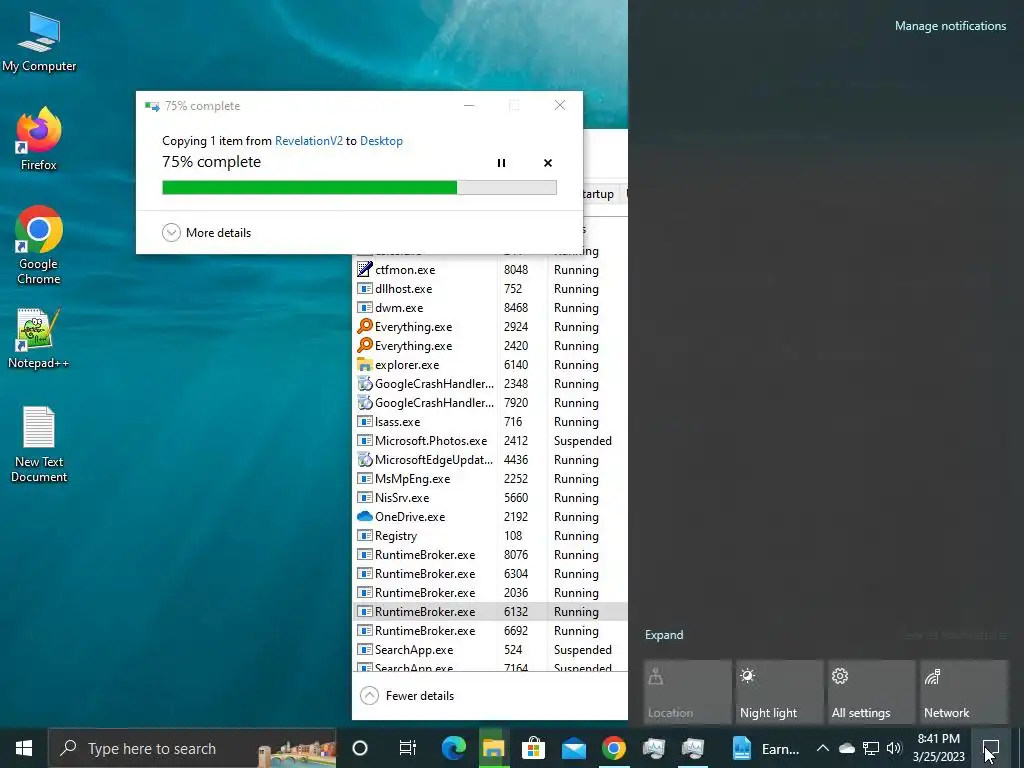Screen dimensions: 1024x768
Task: Select SearchApp.exe with PID 524
Action: 490,650
